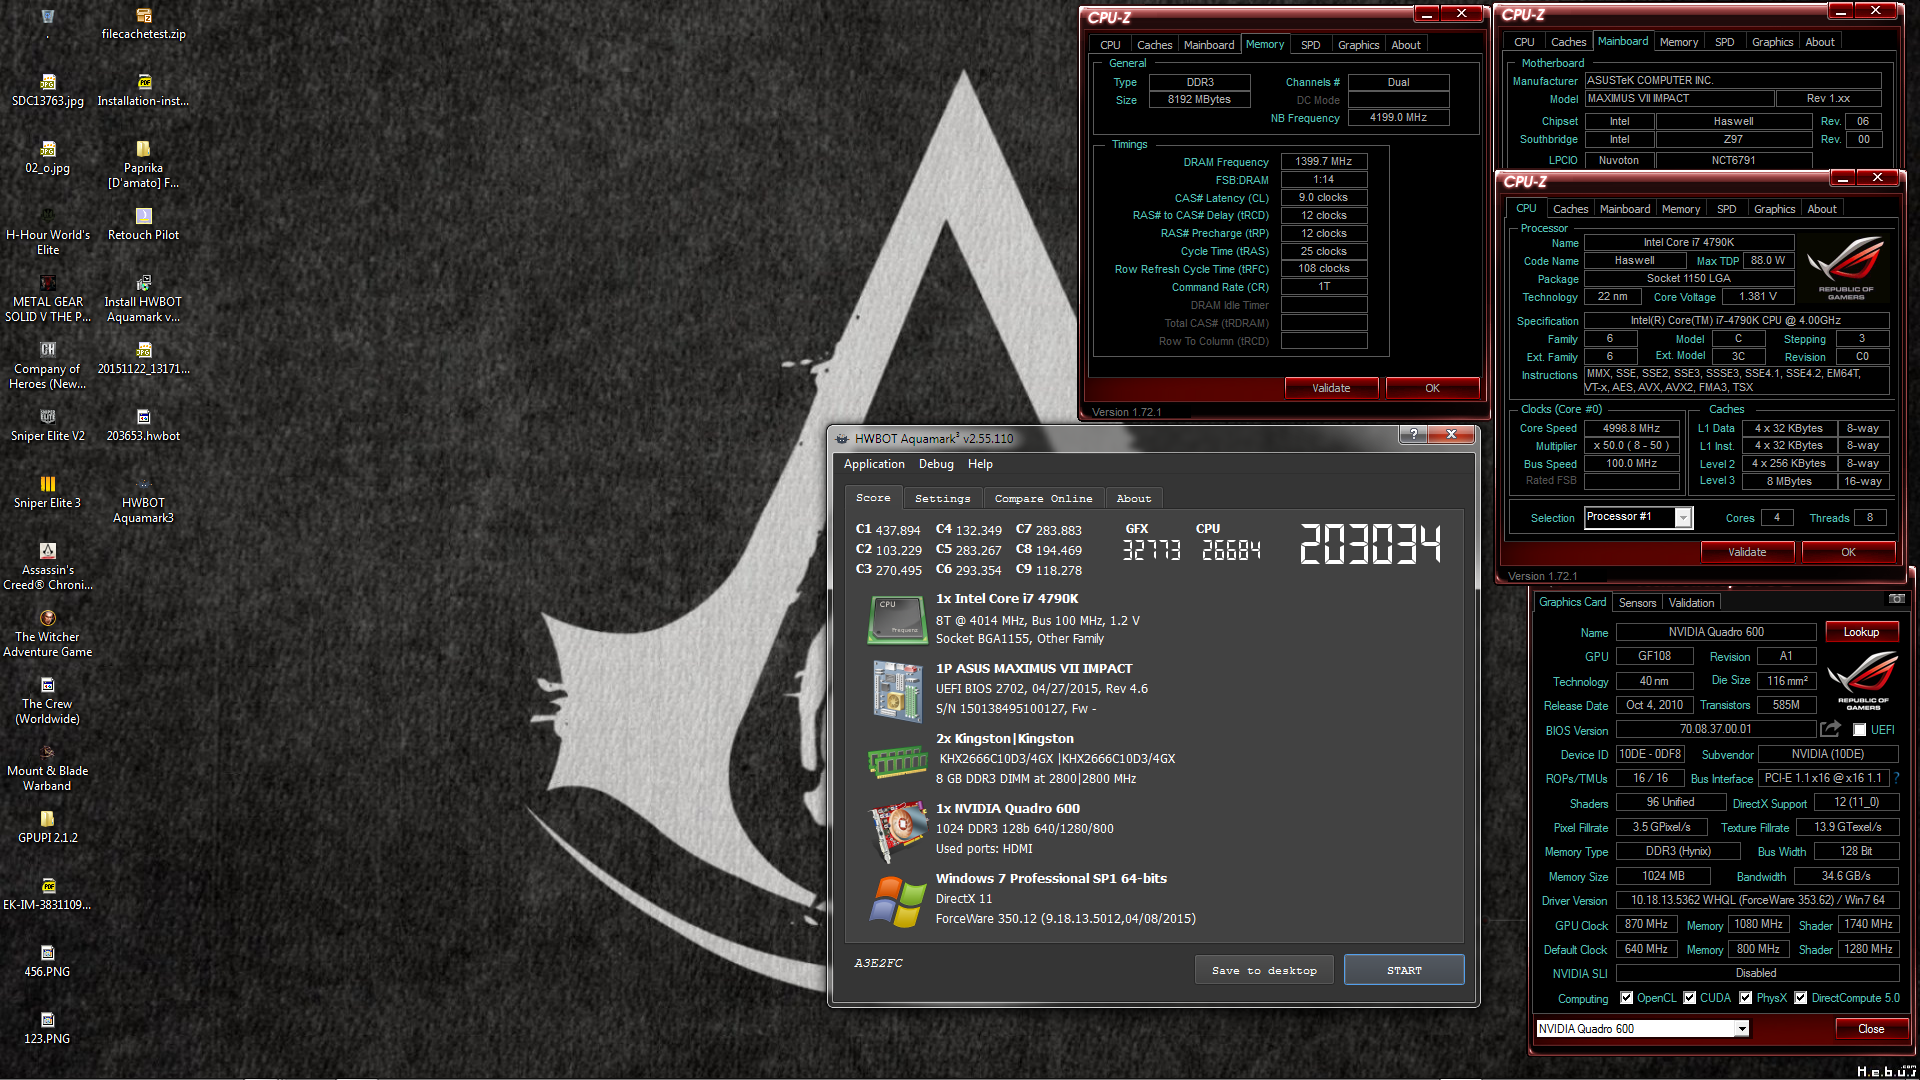Select the SDC13763.jpg desktop file
Screen dimensions: 1920x1080
47,91
